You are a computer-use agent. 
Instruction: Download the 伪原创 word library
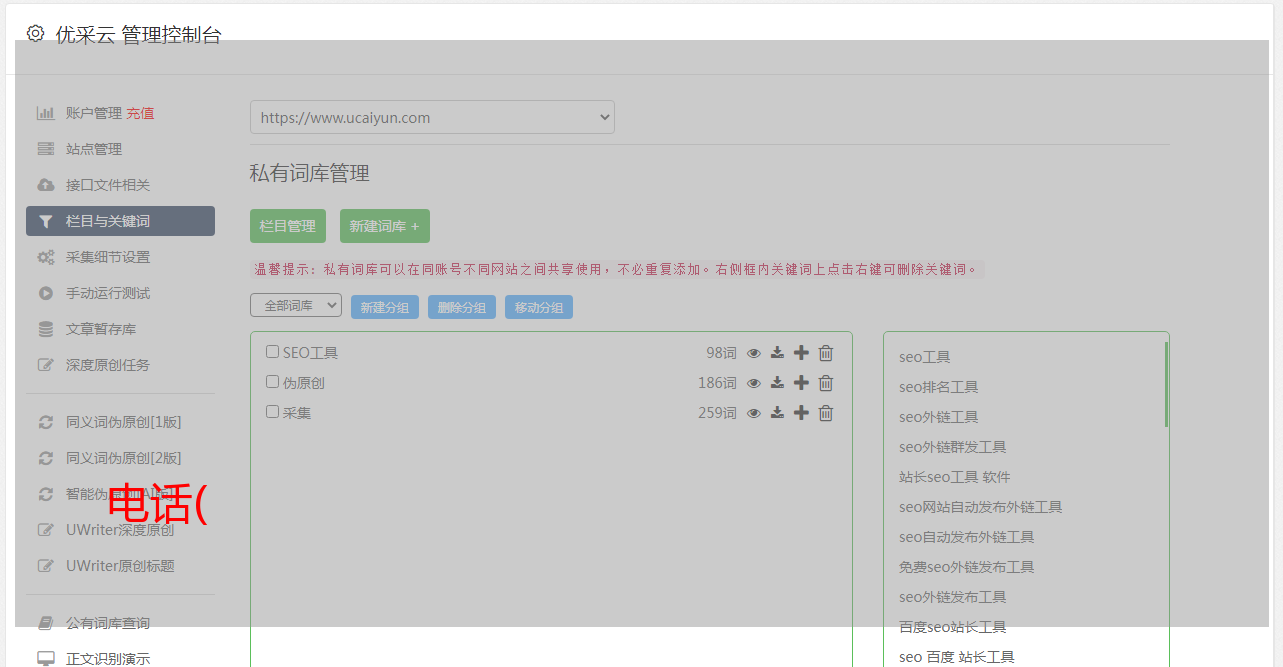(x=777, y=383)
